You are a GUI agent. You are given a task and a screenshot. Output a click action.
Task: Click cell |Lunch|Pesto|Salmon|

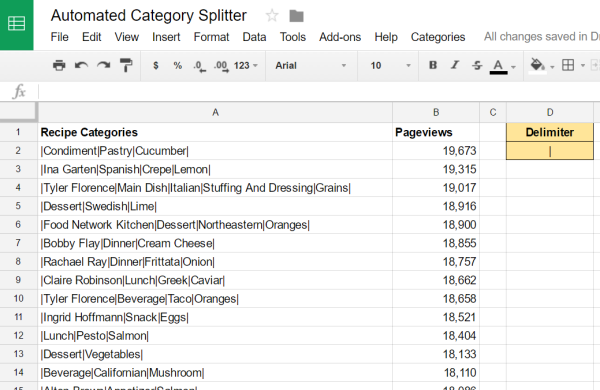pyautogui.click(x=215, y=336)
